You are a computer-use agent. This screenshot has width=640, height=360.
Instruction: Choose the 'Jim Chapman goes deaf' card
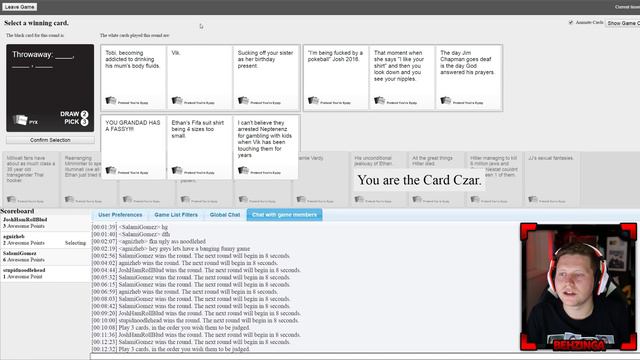click(469, 78)
